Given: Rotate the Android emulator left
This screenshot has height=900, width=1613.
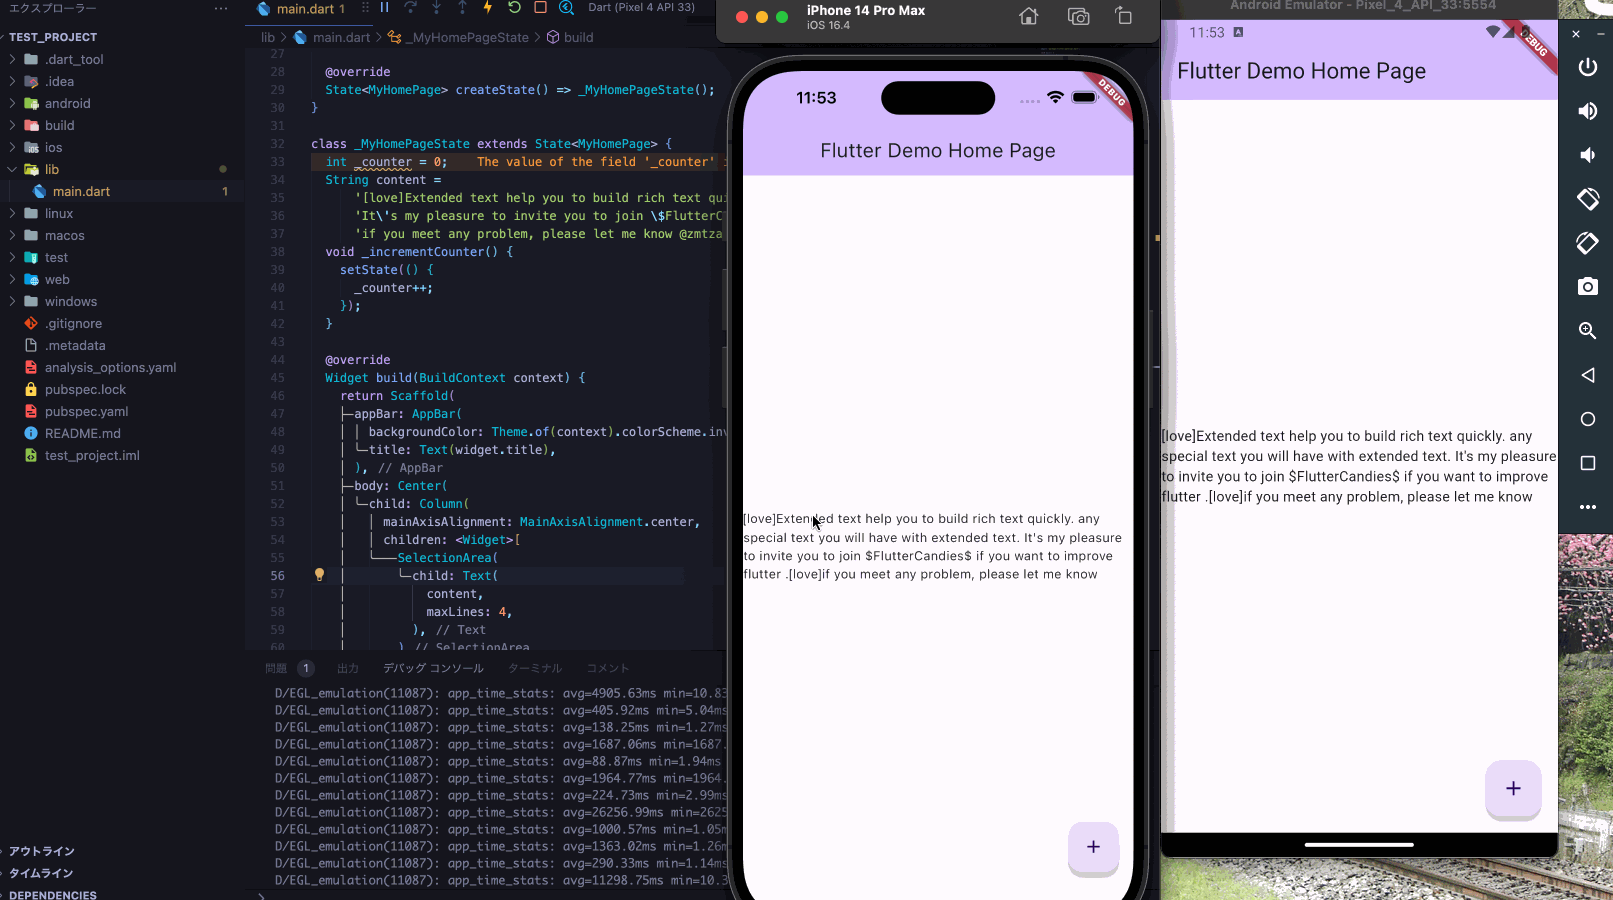Looking at the screenshot, I should click(x=1586, y=199).
